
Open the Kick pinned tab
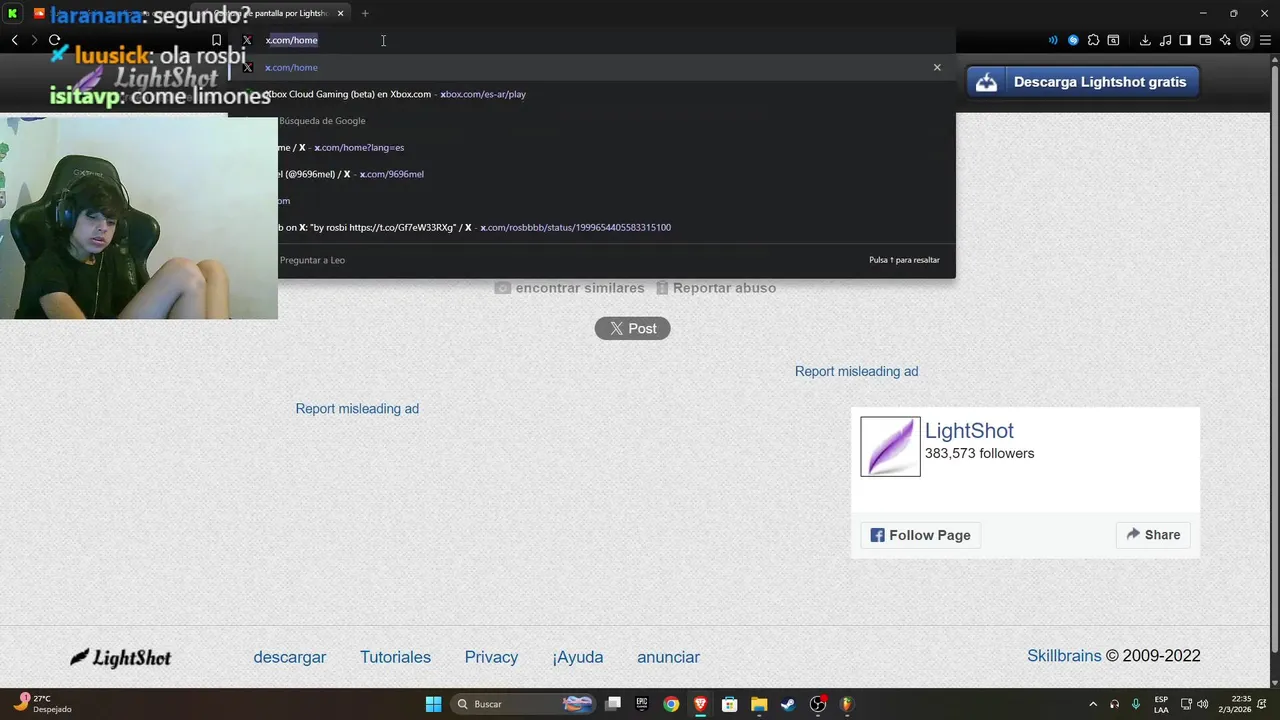click(x=13, y=13)
